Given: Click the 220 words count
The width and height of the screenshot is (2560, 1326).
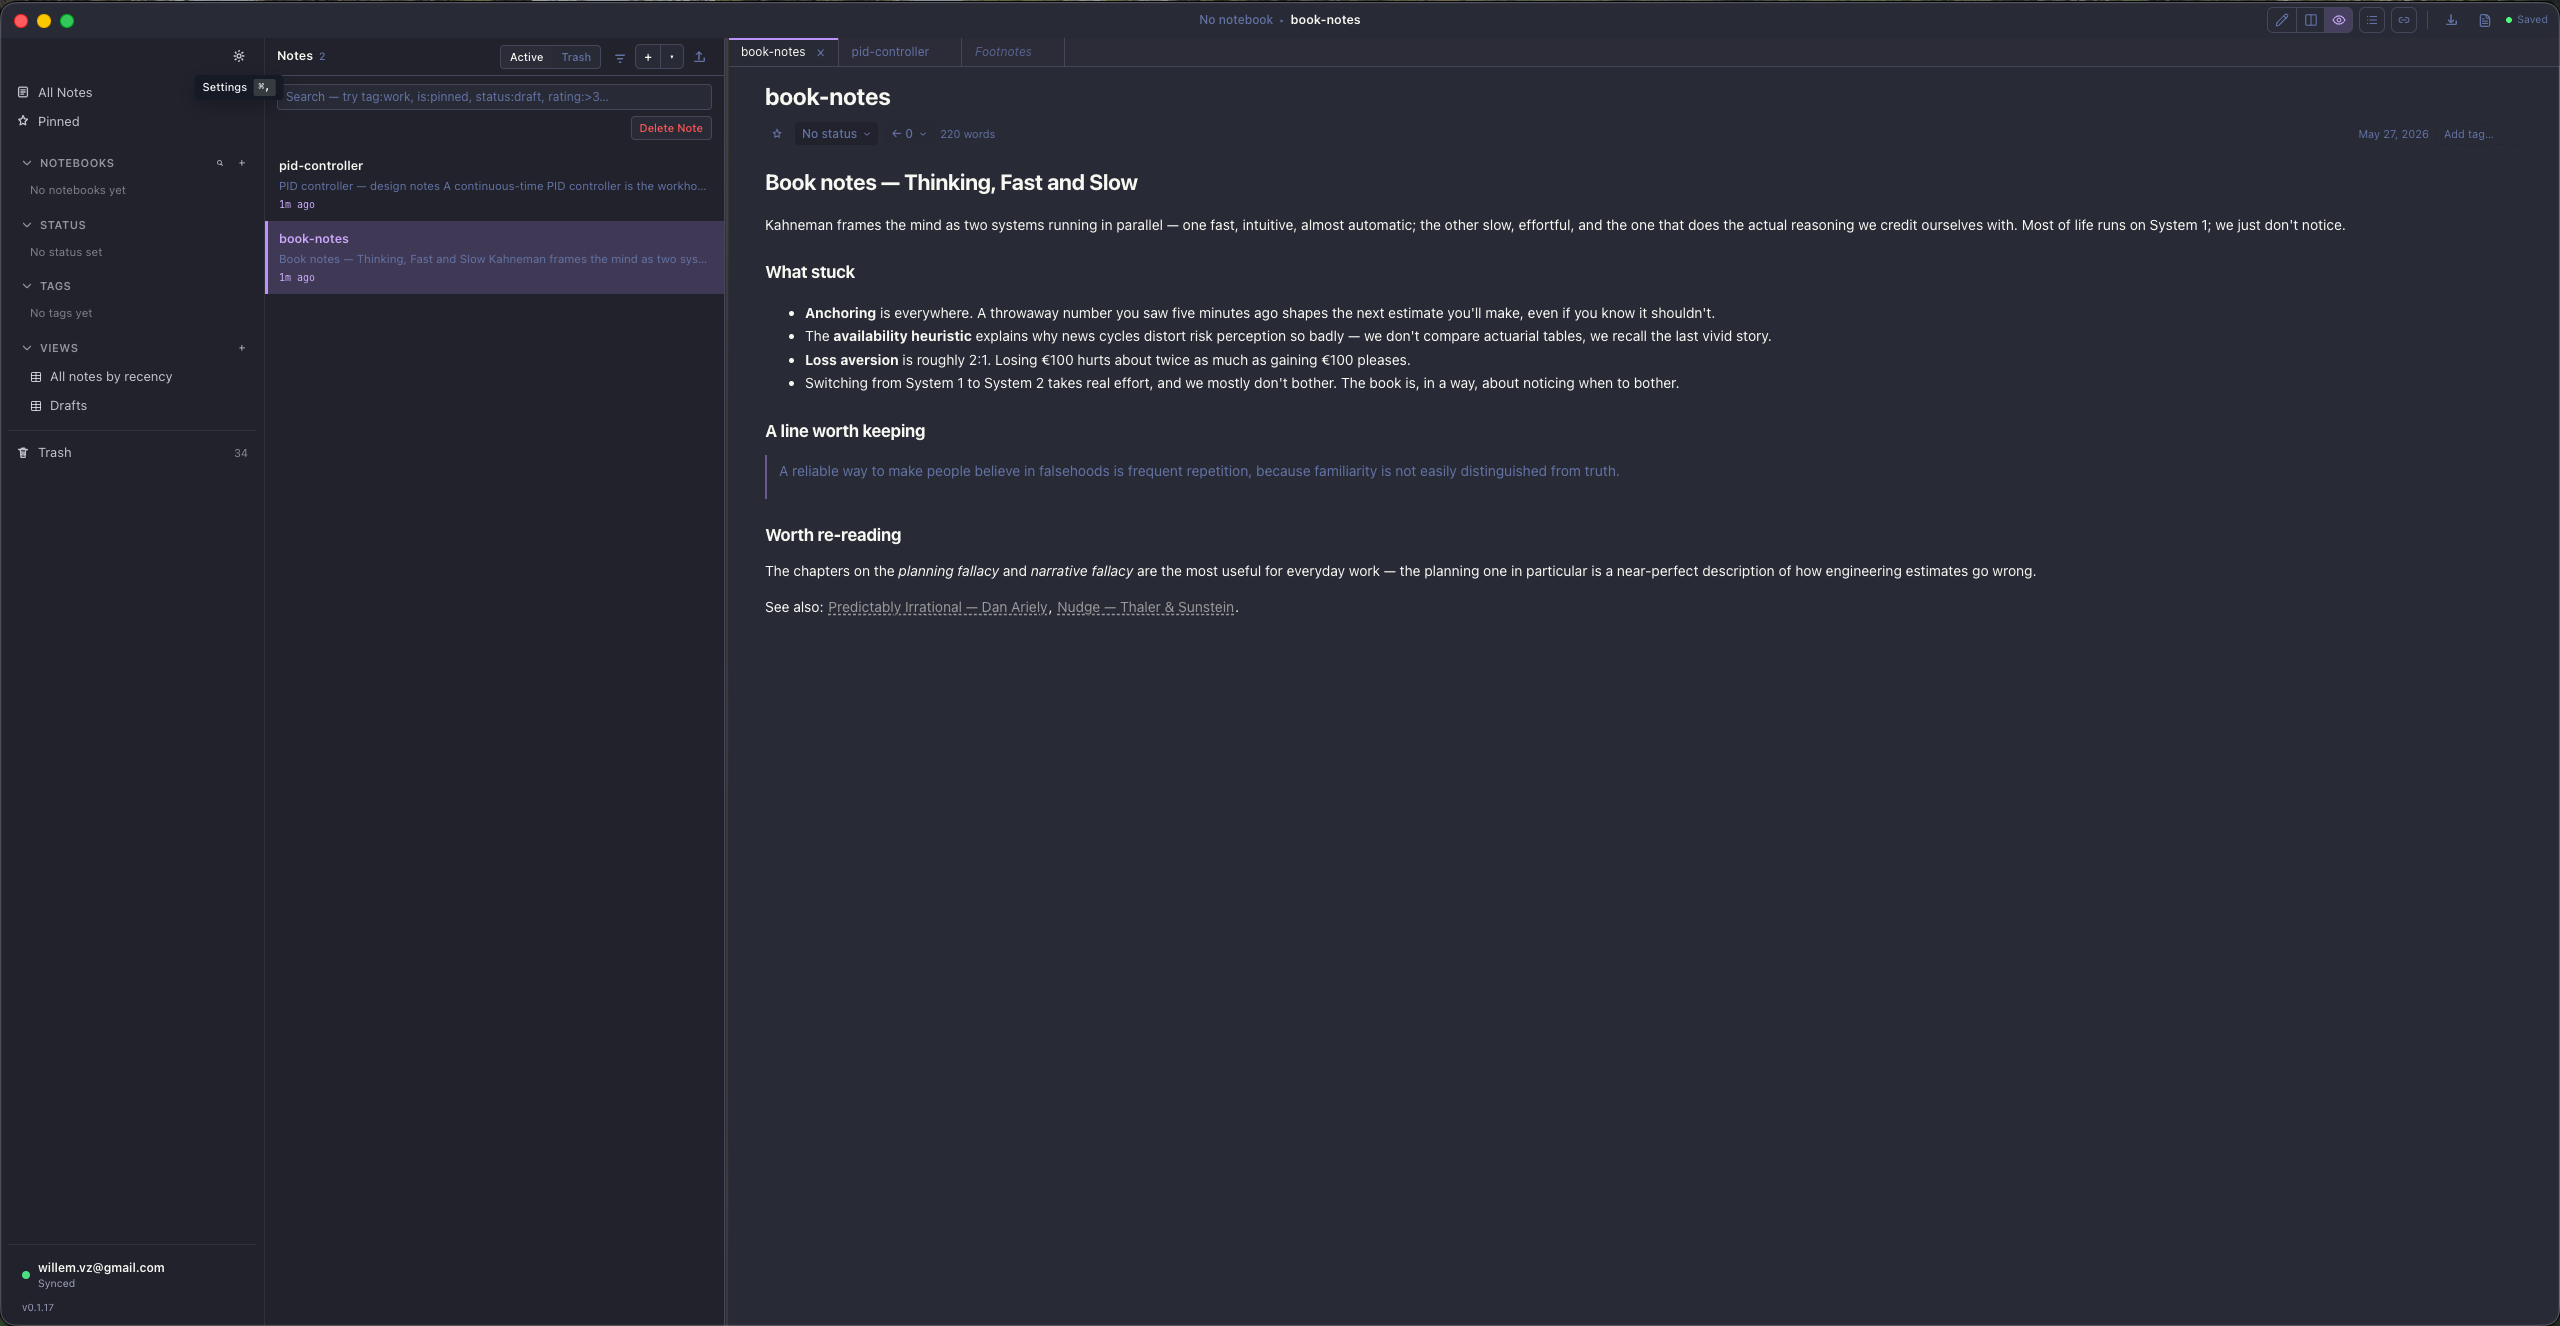Looking at the screenshot, I should 967,134.
